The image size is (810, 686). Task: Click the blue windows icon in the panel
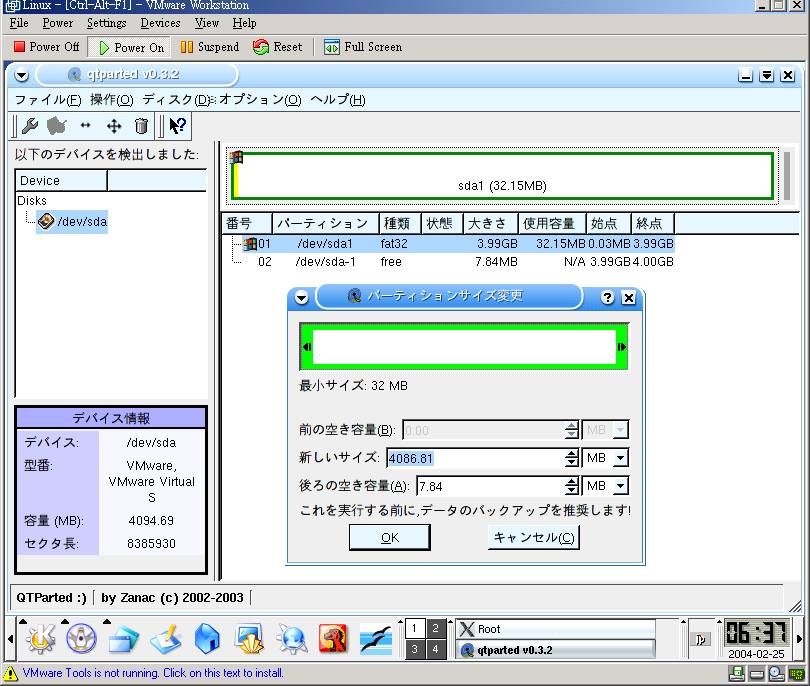pyautogui.click(x=123, y=638)
